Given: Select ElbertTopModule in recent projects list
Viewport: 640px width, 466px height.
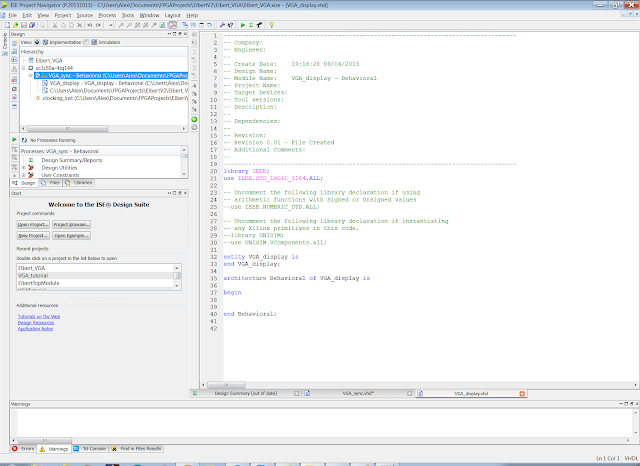Looking at the screenshot, I should (x=96, y=283).
